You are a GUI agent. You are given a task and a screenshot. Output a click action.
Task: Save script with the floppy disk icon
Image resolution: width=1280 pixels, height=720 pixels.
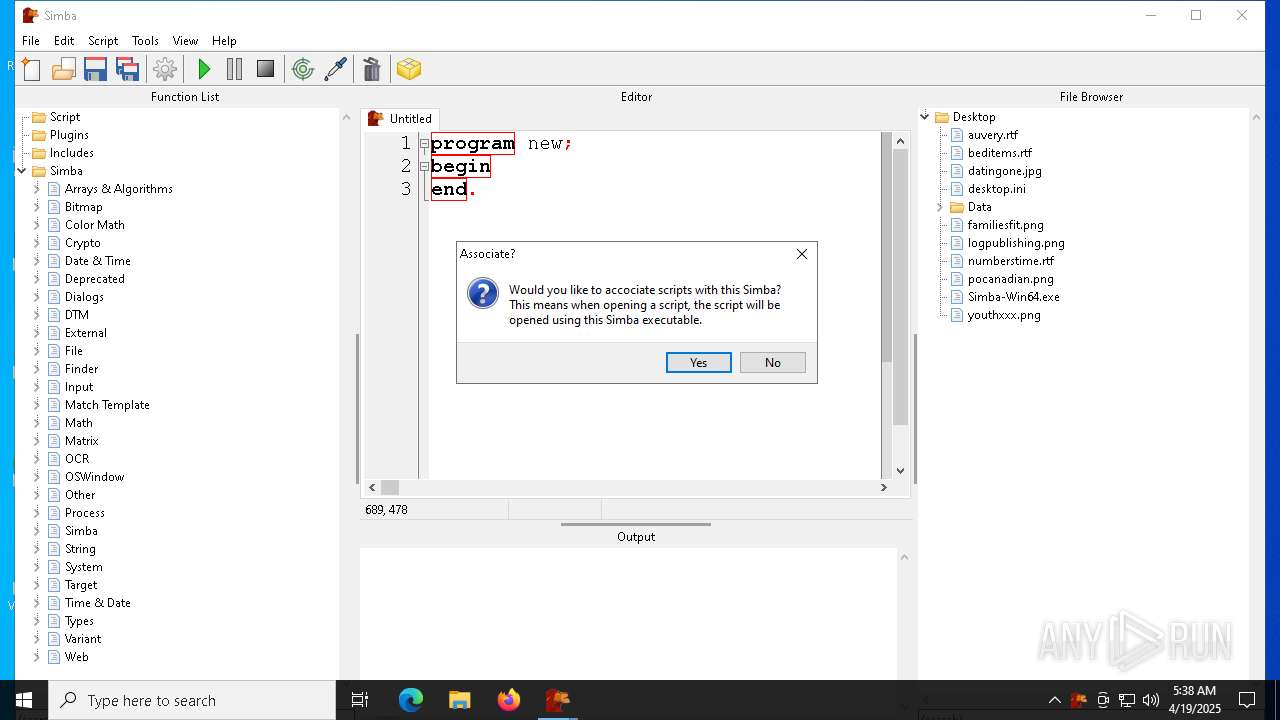(96, 69)
